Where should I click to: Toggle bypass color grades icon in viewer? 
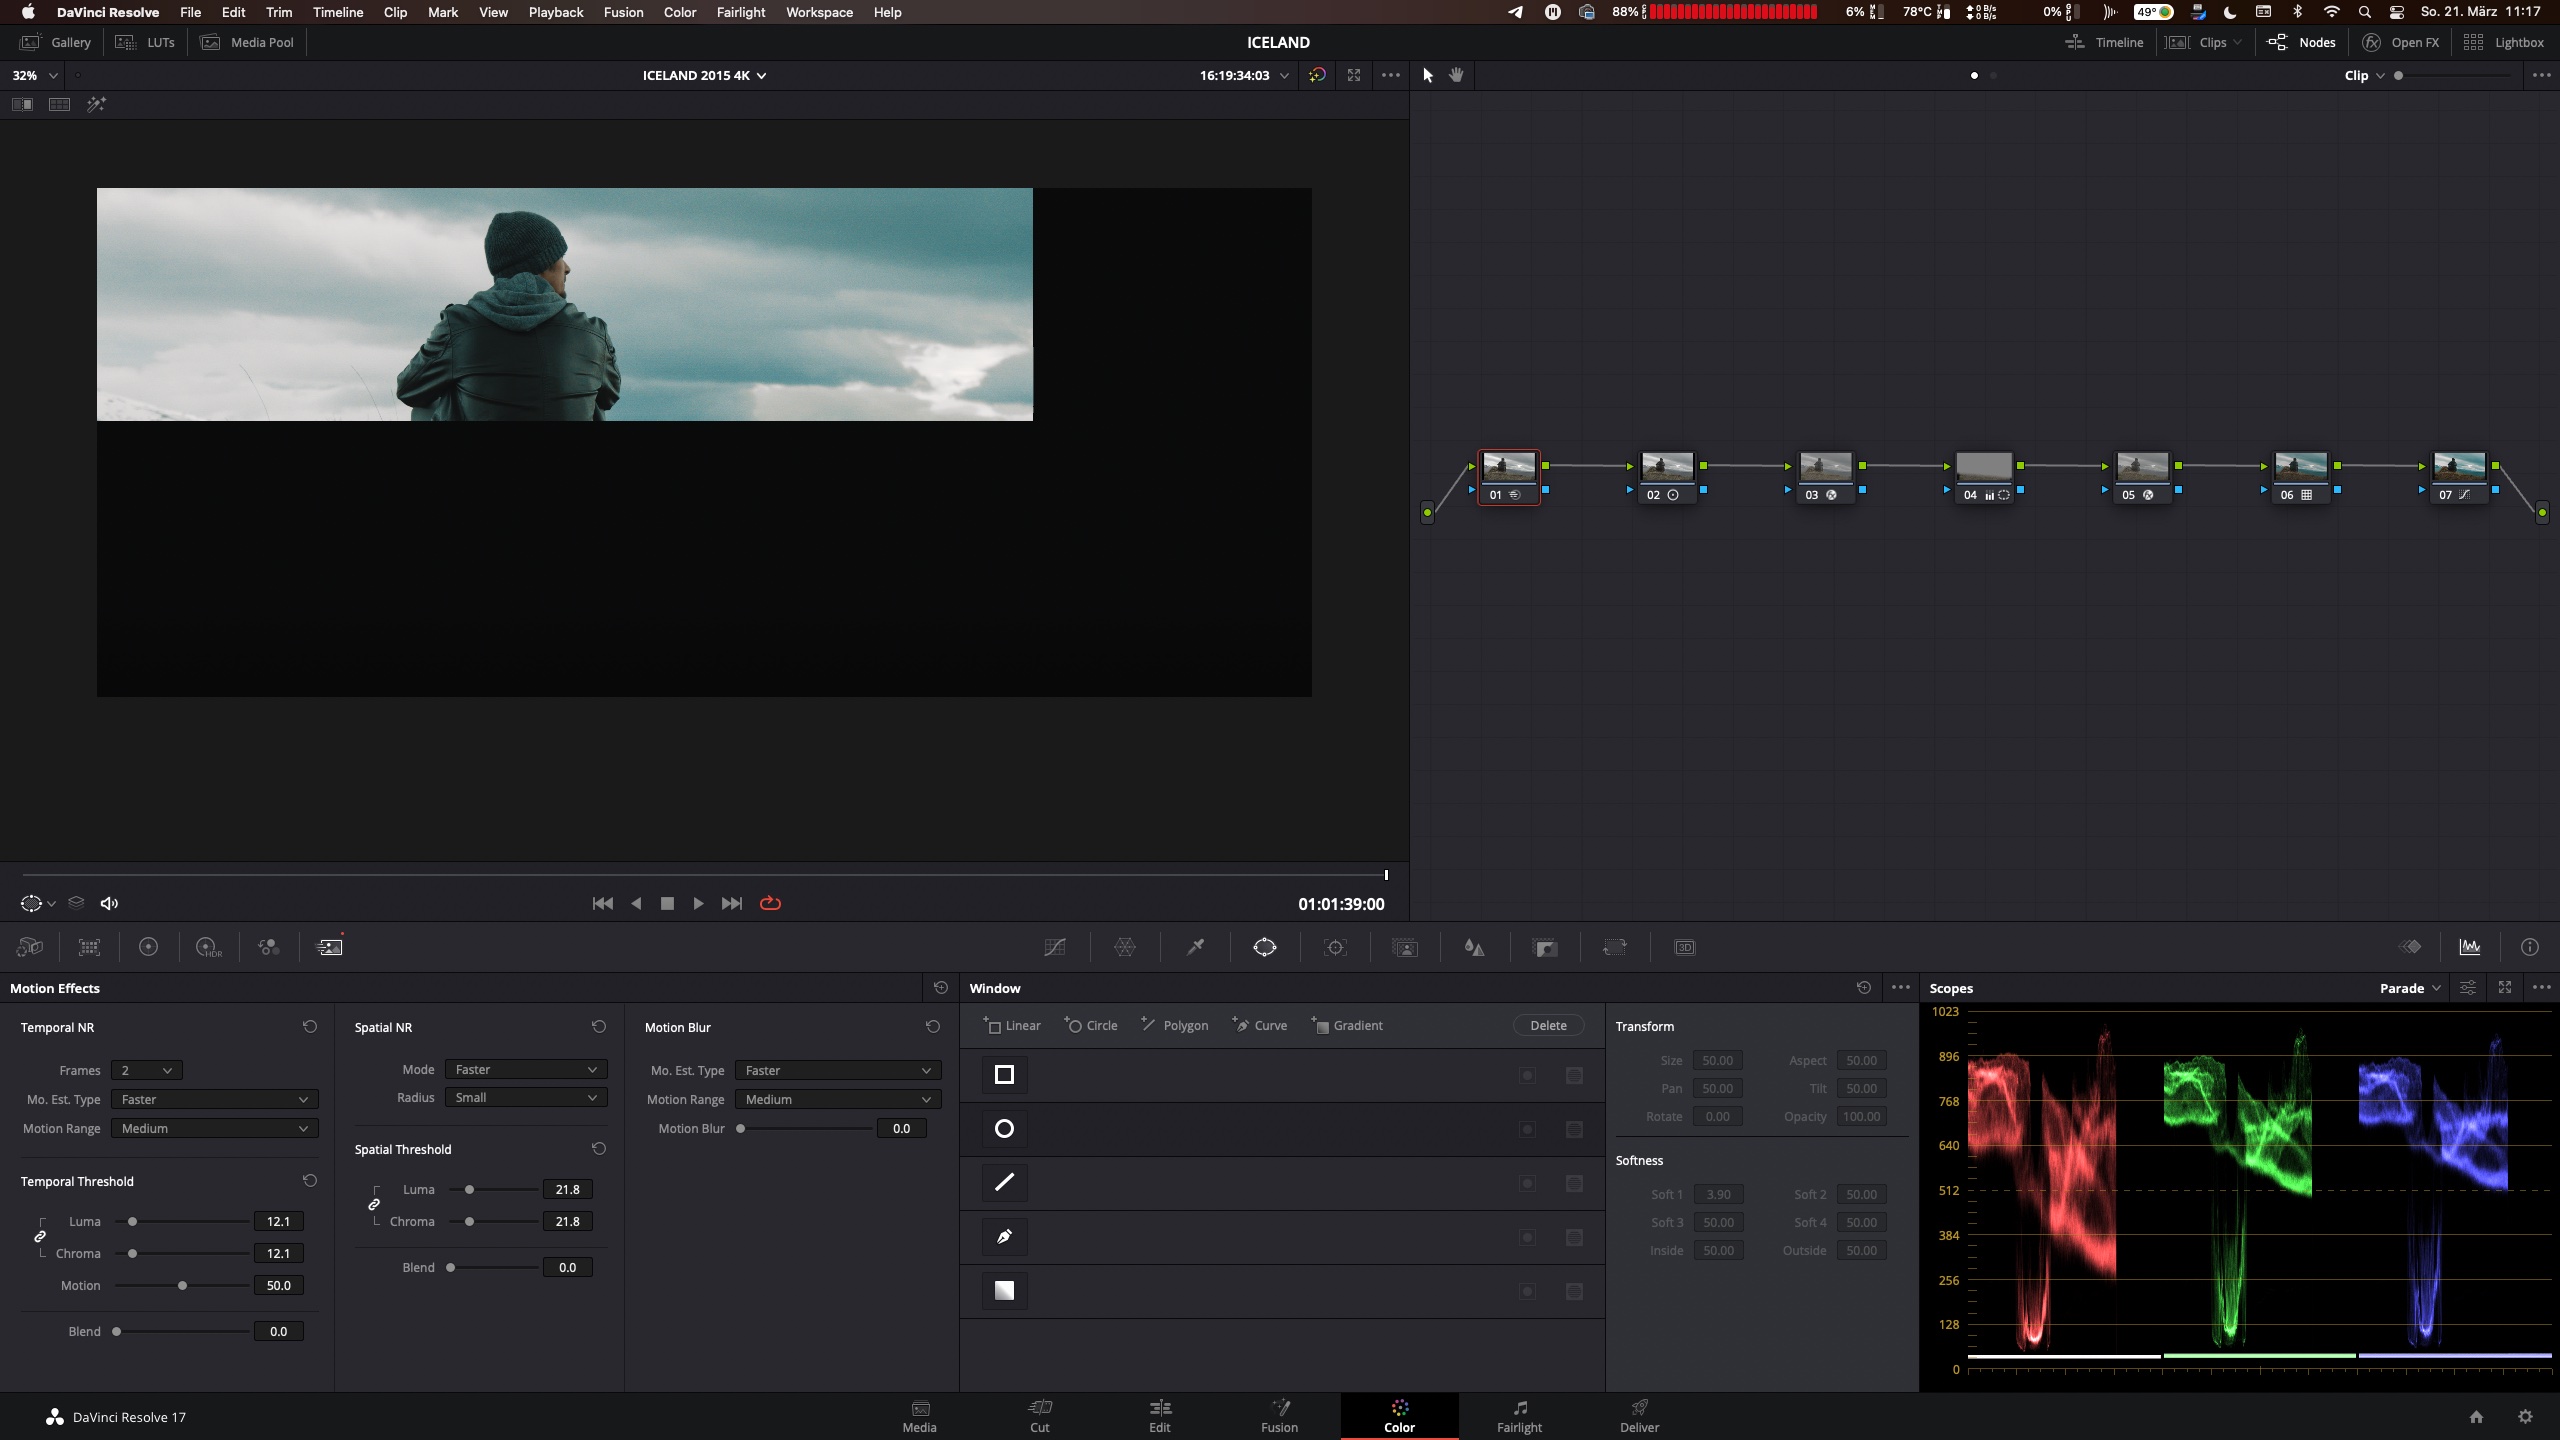click(1317, 75)
